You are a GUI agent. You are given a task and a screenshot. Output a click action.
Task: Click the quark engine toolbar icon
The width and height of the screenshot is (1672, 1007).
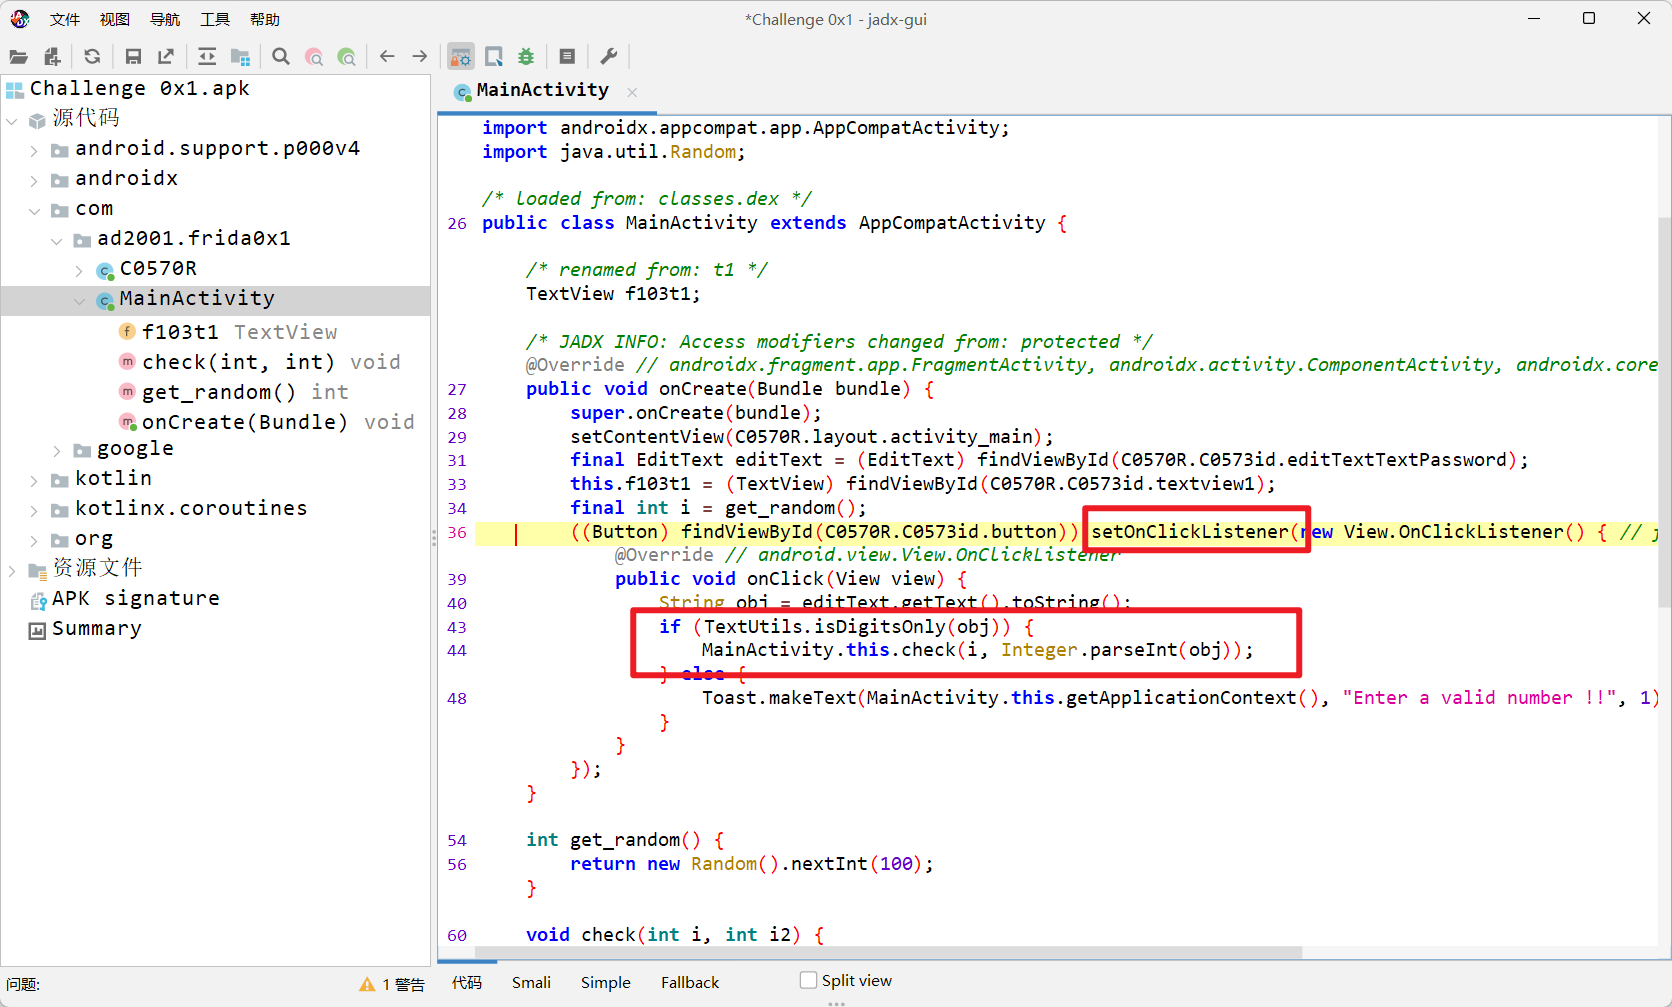(494, 57)
